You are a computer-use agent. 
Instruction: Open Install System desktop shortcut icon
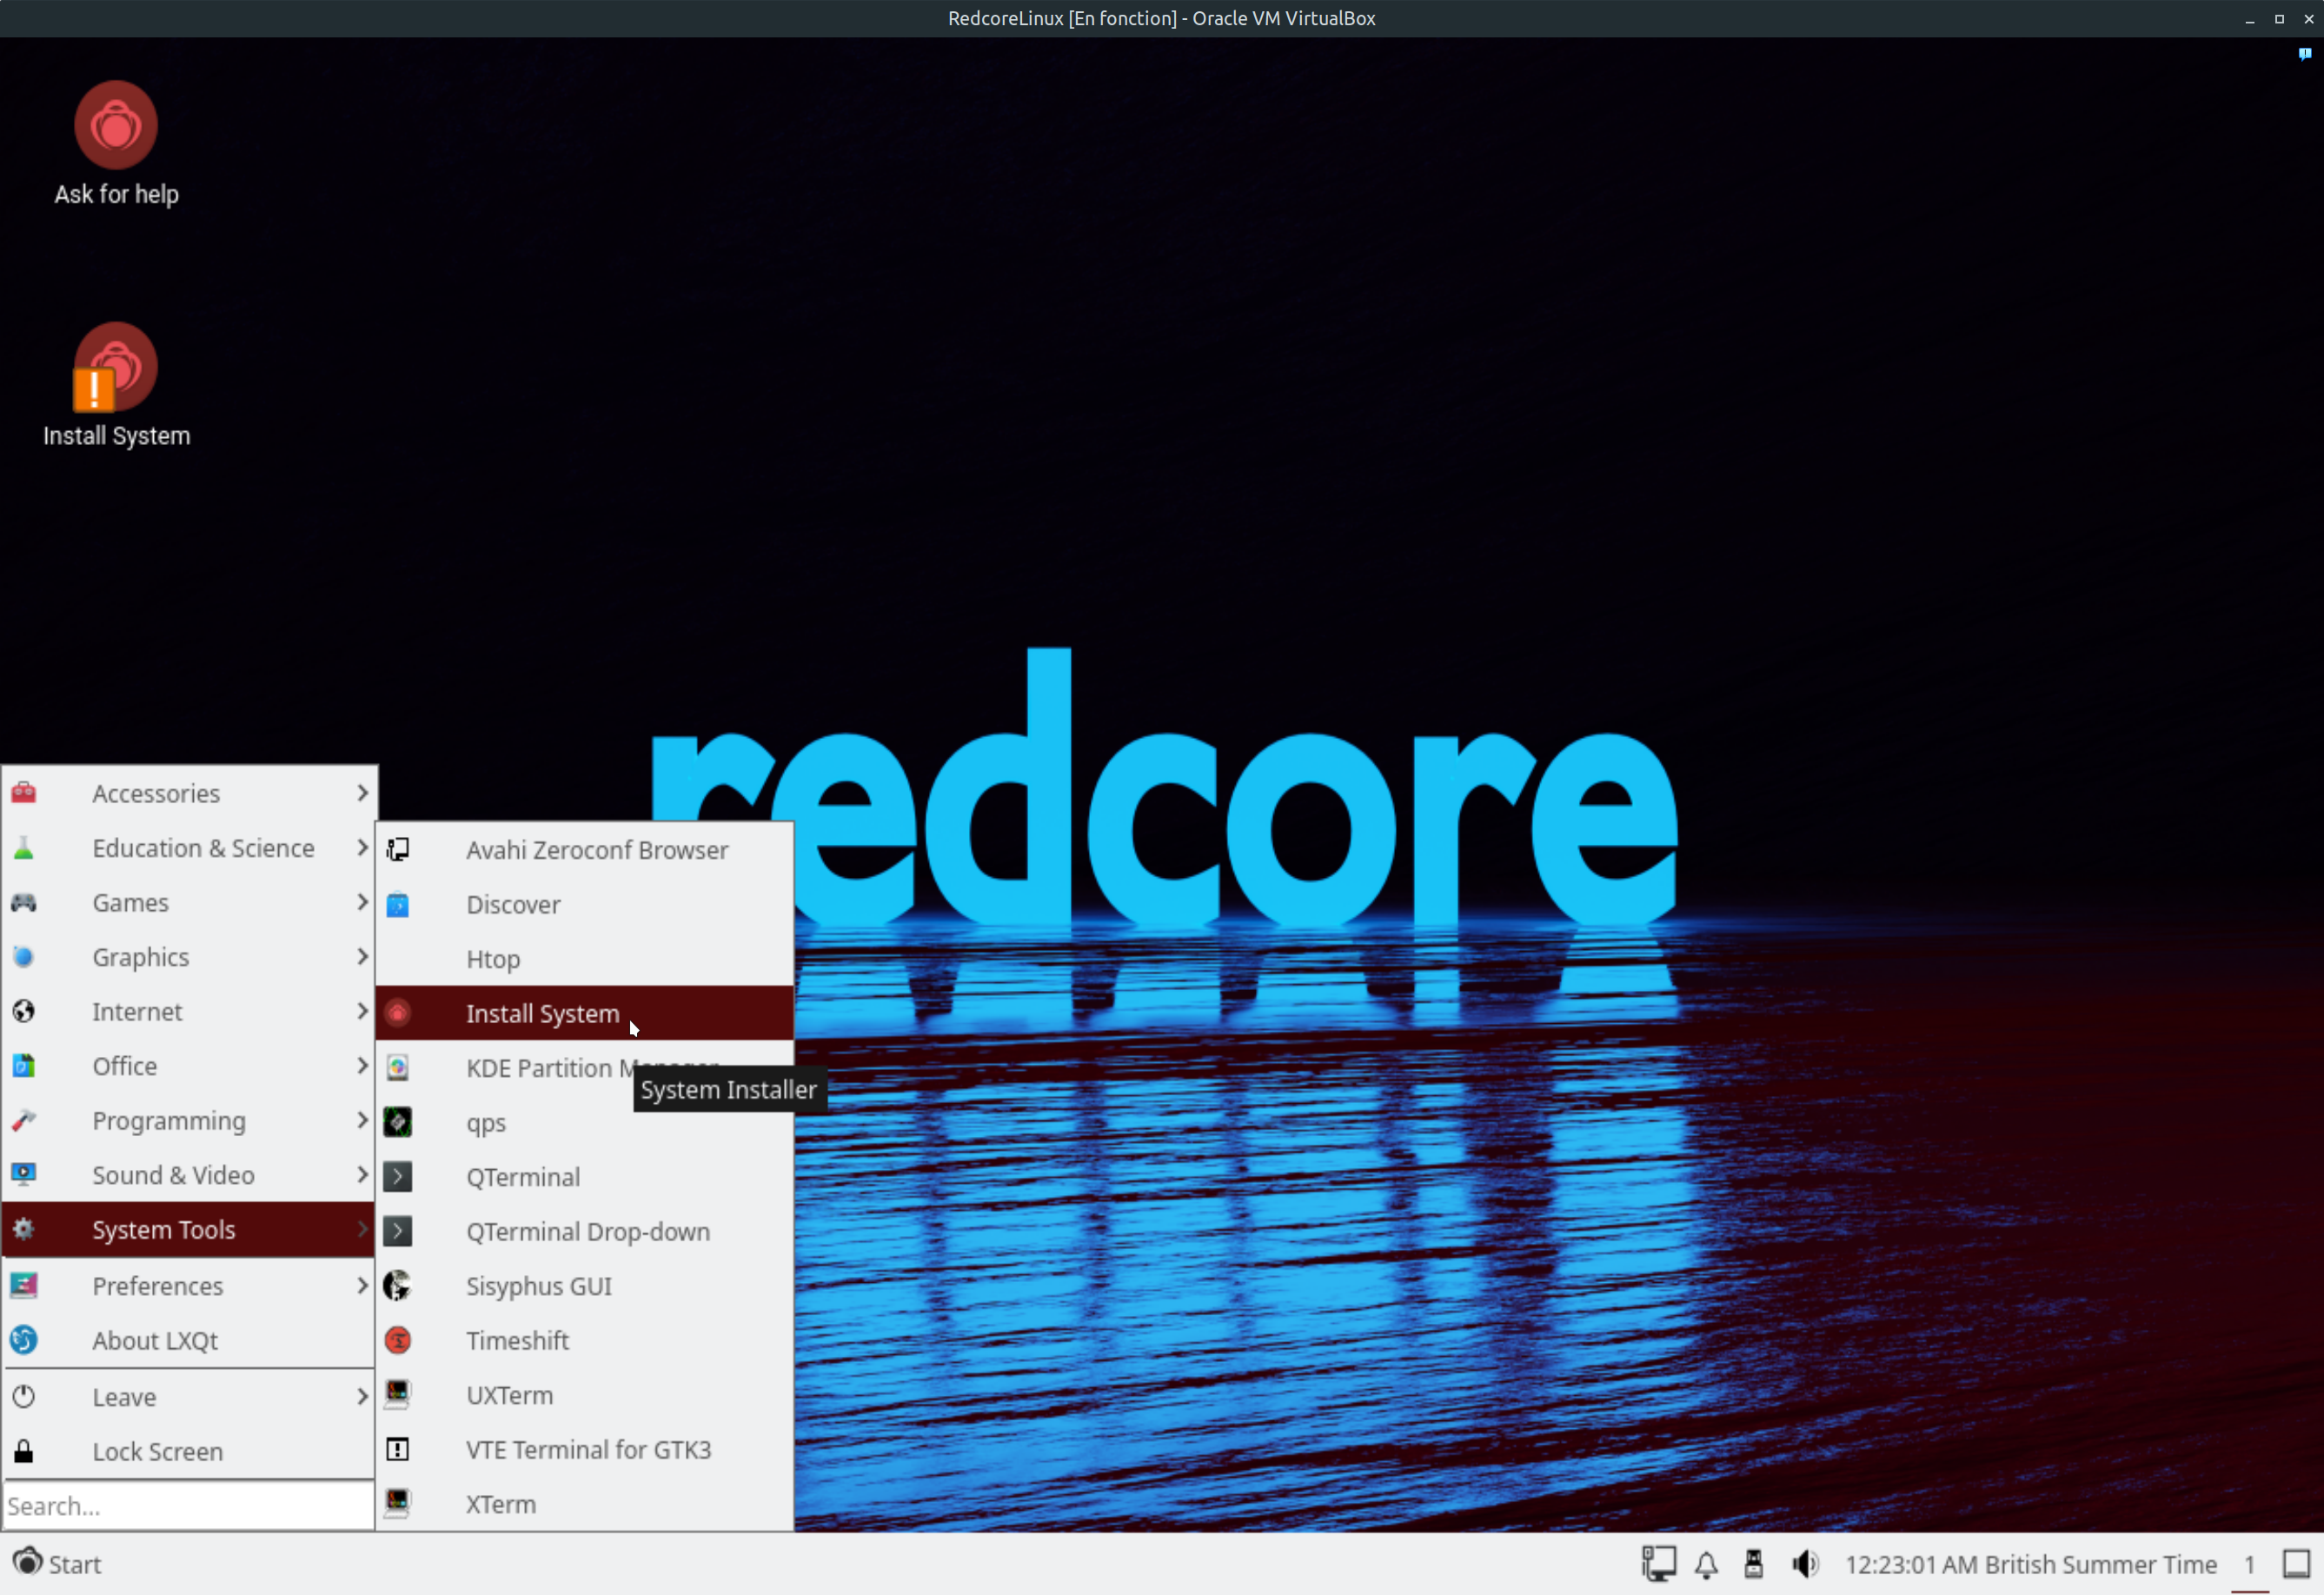tap(116, 368)
